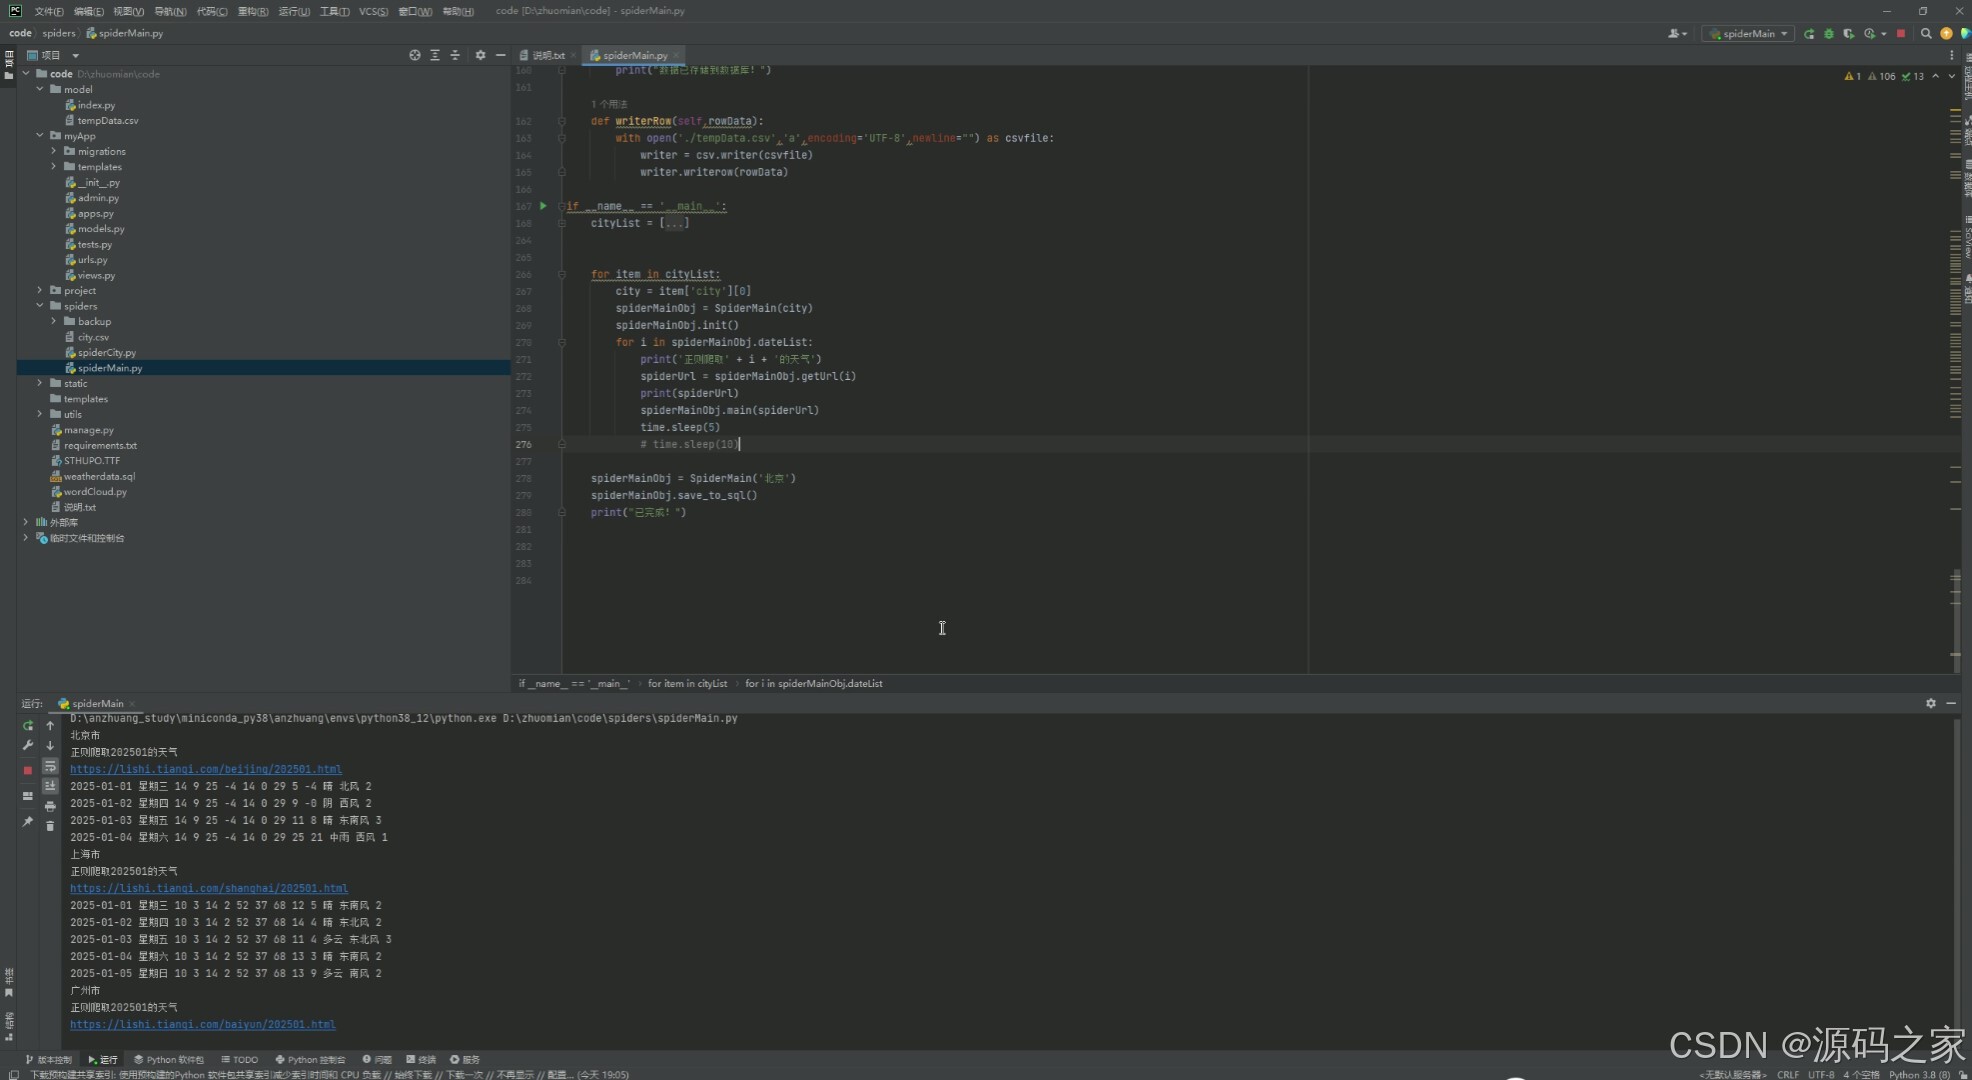
Task: Open spiderMain run configuration dropdown
Action: (x=1750, y=34)
